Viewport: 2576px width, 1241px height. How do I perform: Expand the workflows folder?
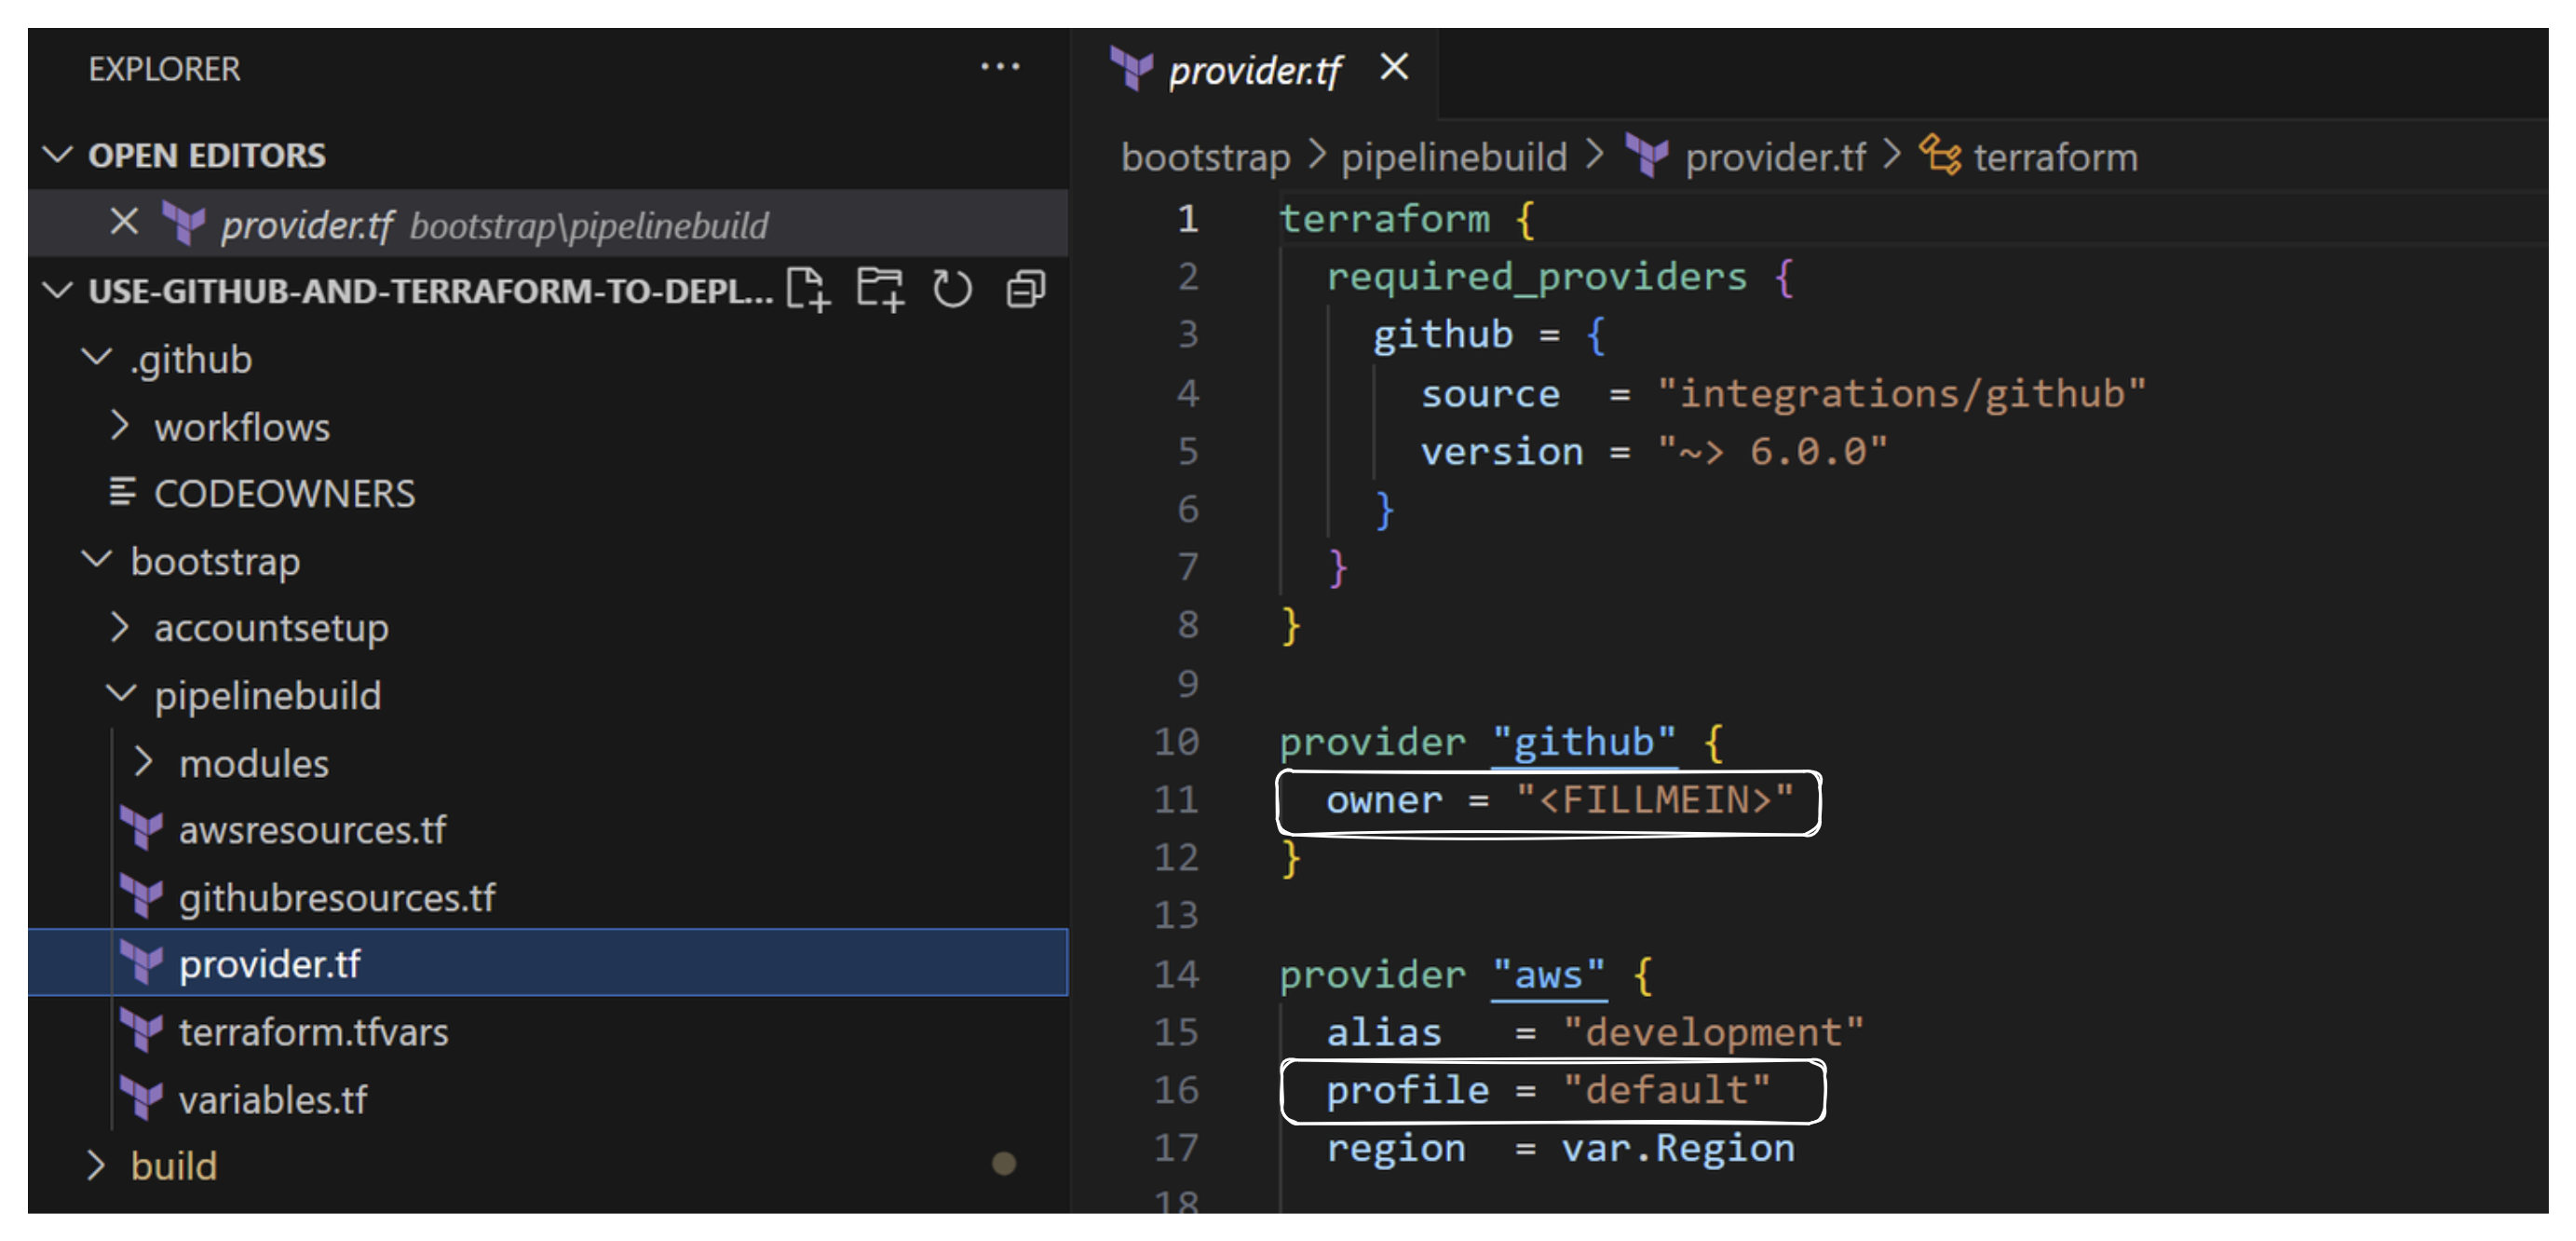pyautogui.click(x=122, y=427)
